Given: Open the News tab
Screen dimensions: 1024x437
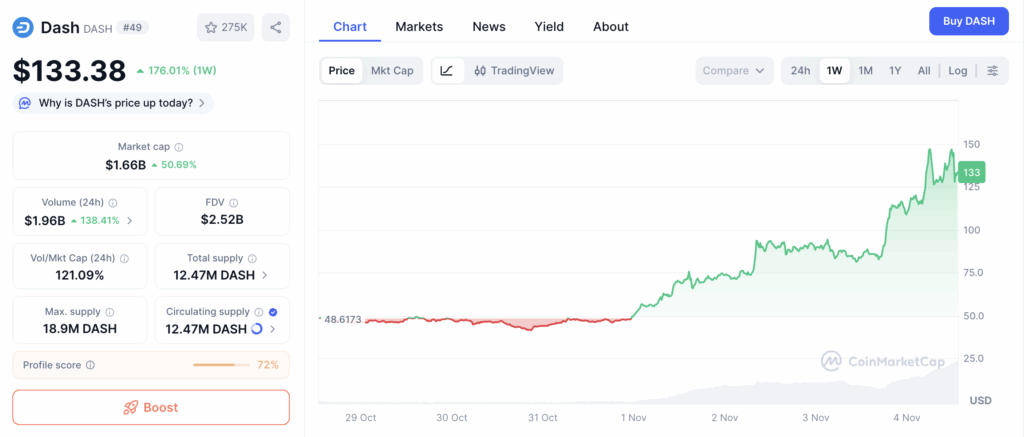Looking at the screenshot, I should 488,27.
